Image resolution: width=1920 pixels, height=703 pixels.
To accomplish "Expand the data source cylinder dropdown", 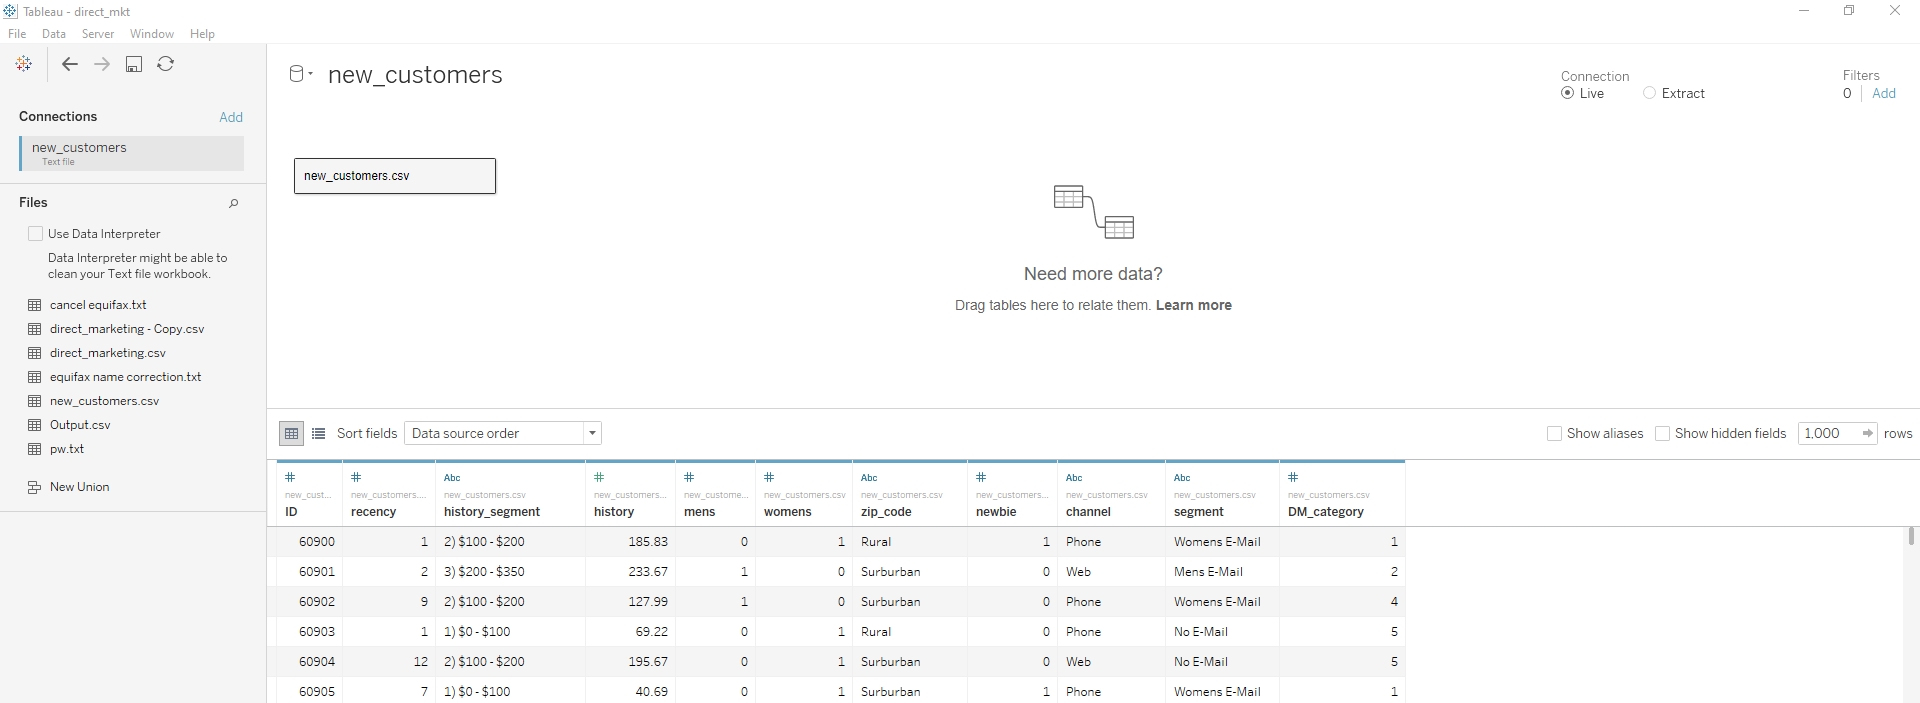I will [300, 74].
